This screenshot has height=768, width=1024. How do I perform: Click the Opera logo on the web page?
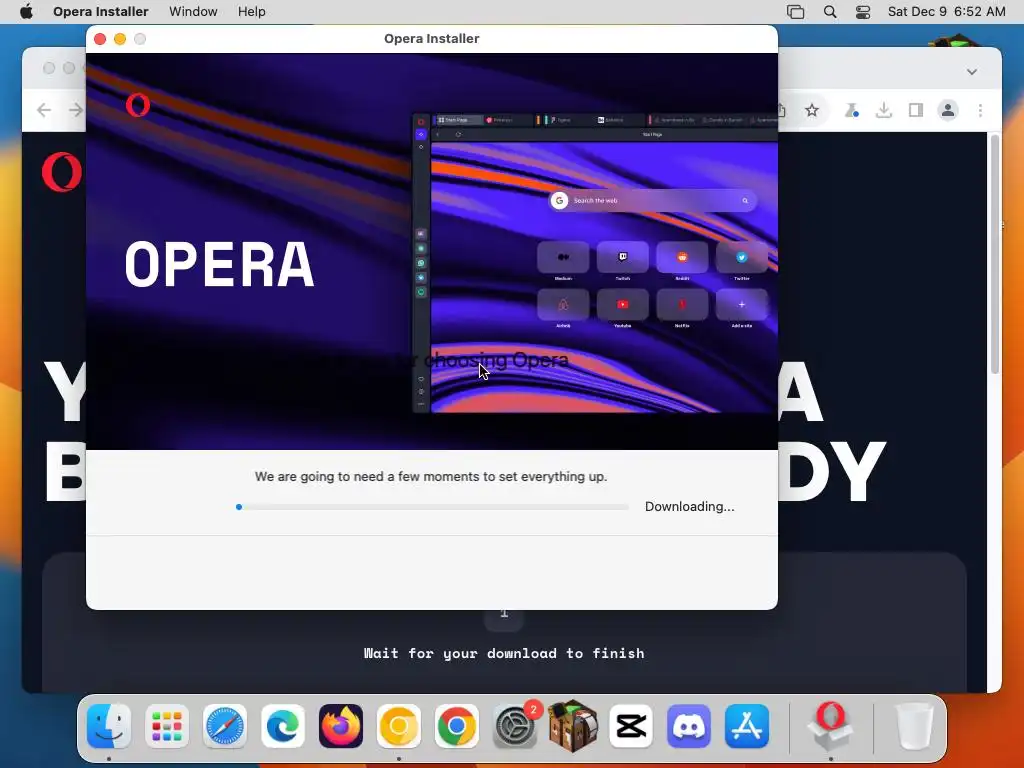62,172
